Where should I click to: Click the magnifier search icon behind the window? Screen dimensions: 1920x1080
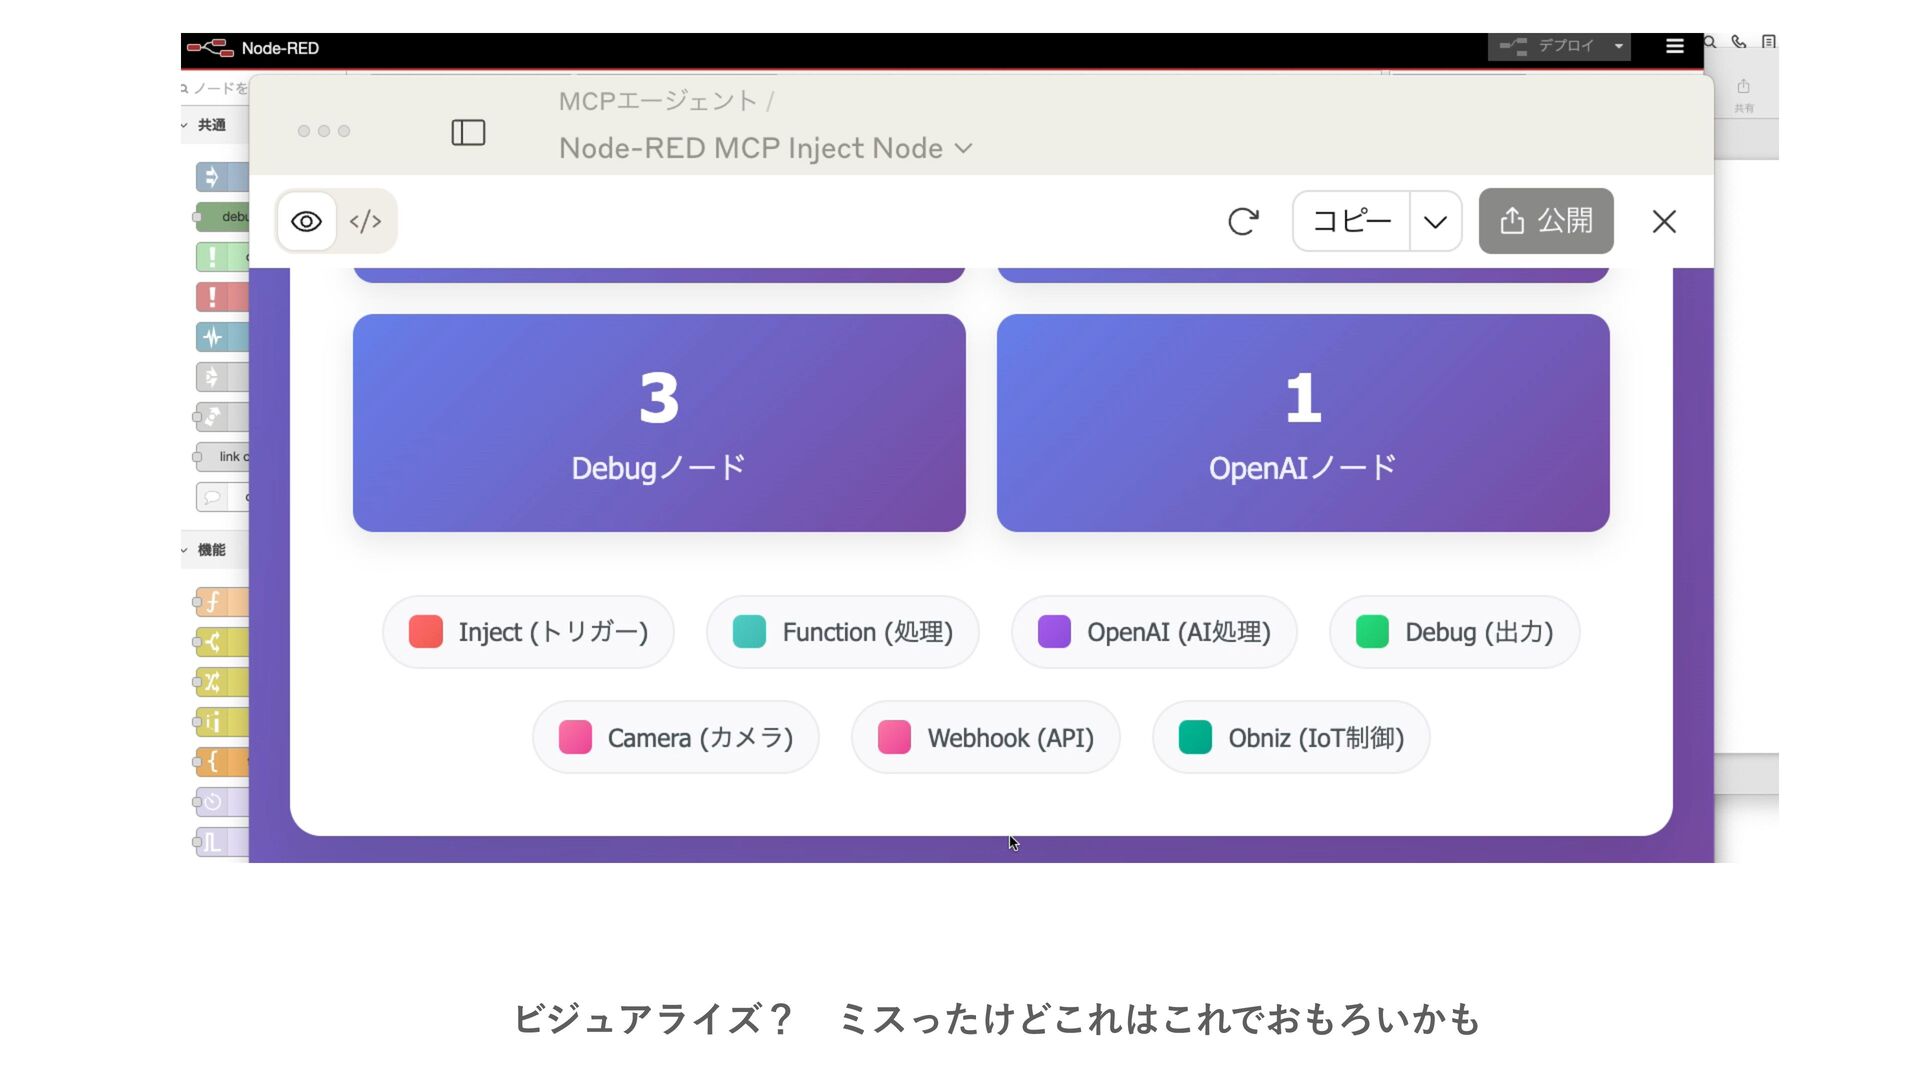1710,42
